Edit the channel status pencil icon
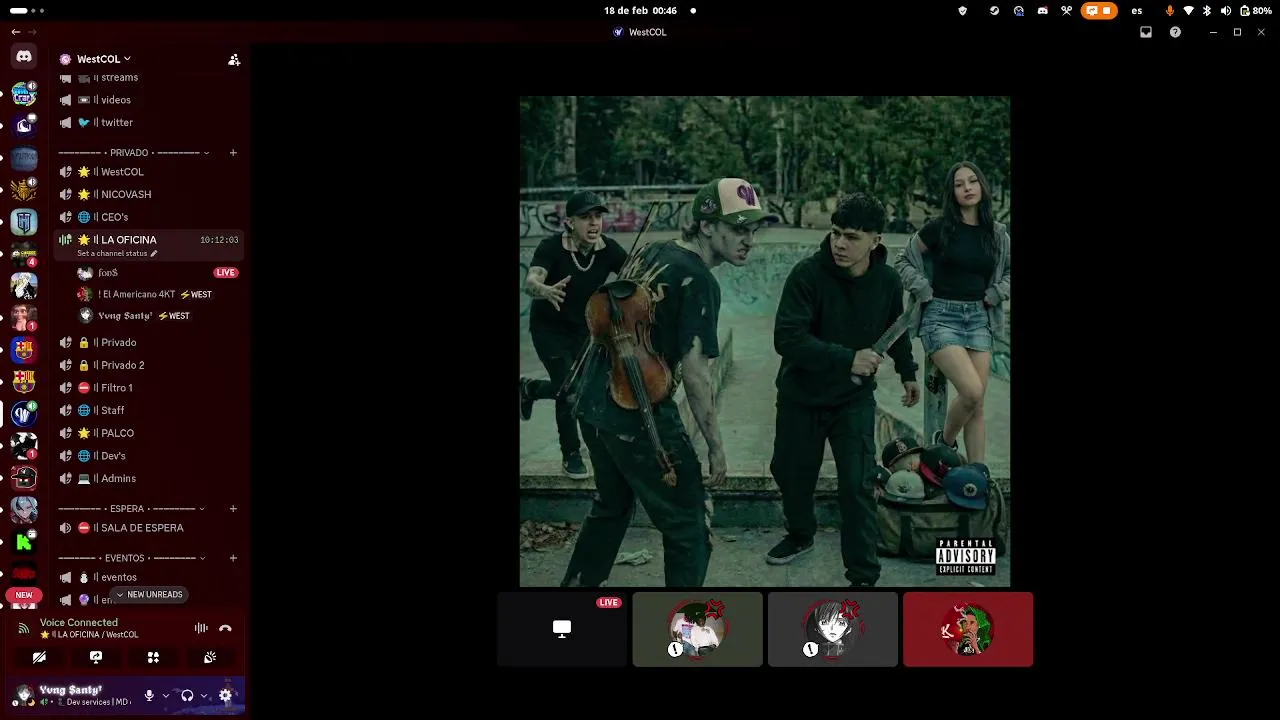 point(153,254)
